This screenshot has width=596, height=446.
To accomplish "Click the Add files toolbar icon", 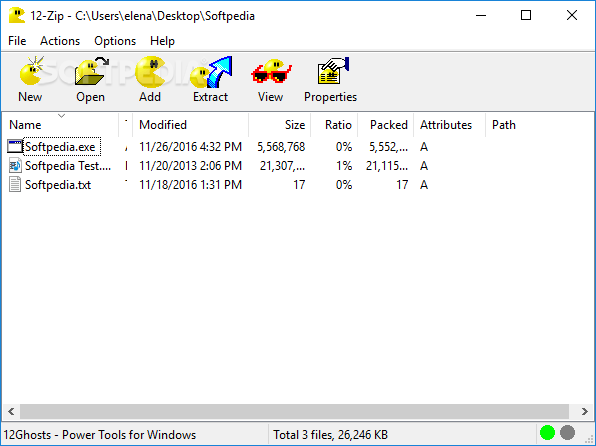I will (150, 71).
